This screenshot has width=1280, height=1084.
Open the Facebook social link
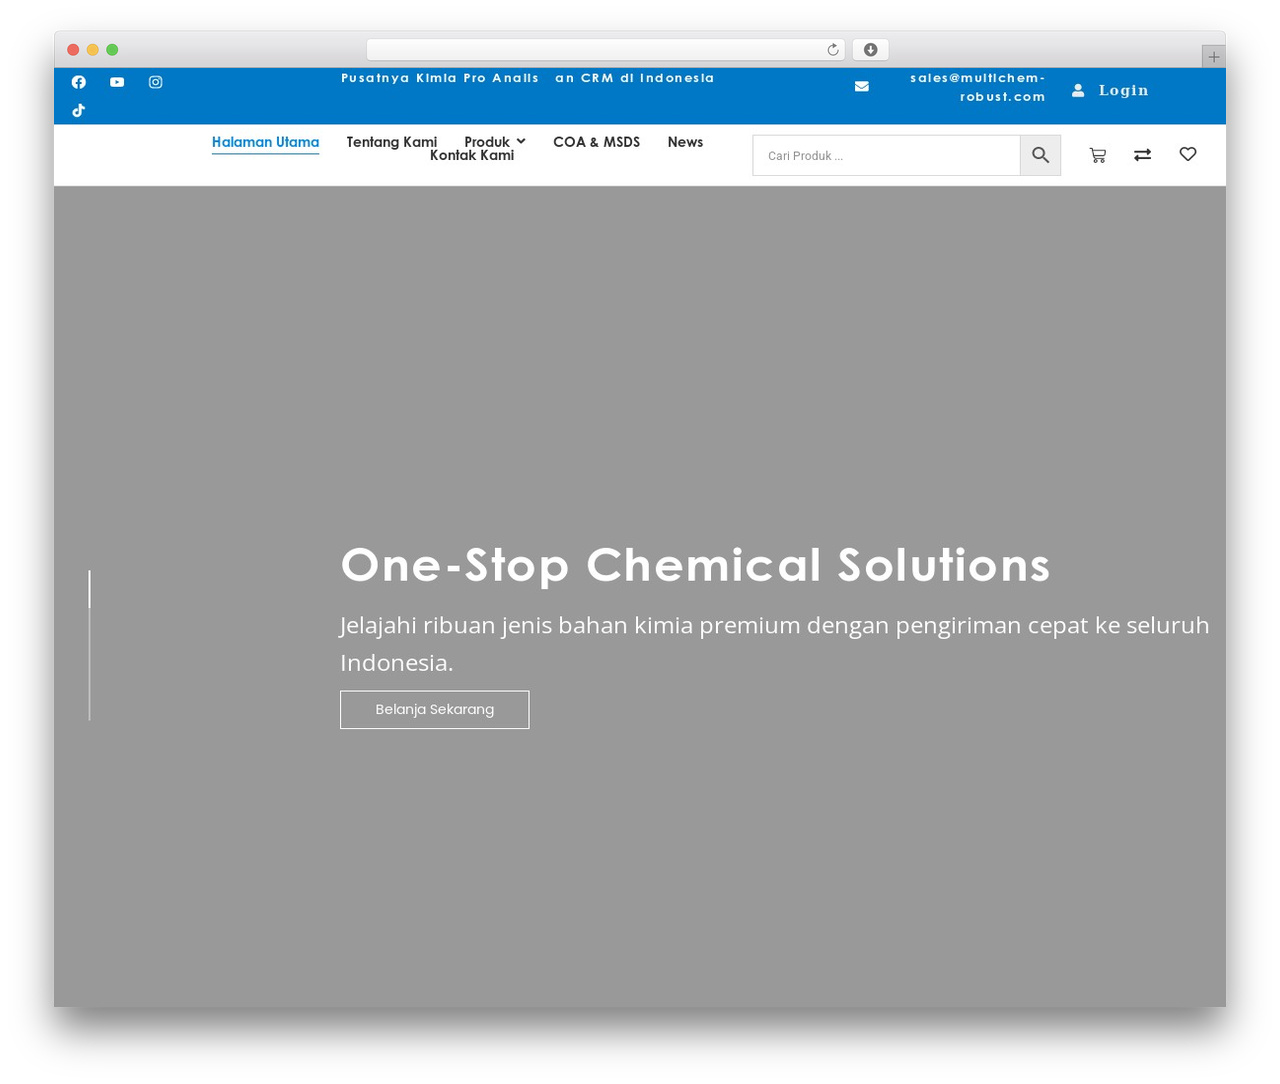click(79, 82)
